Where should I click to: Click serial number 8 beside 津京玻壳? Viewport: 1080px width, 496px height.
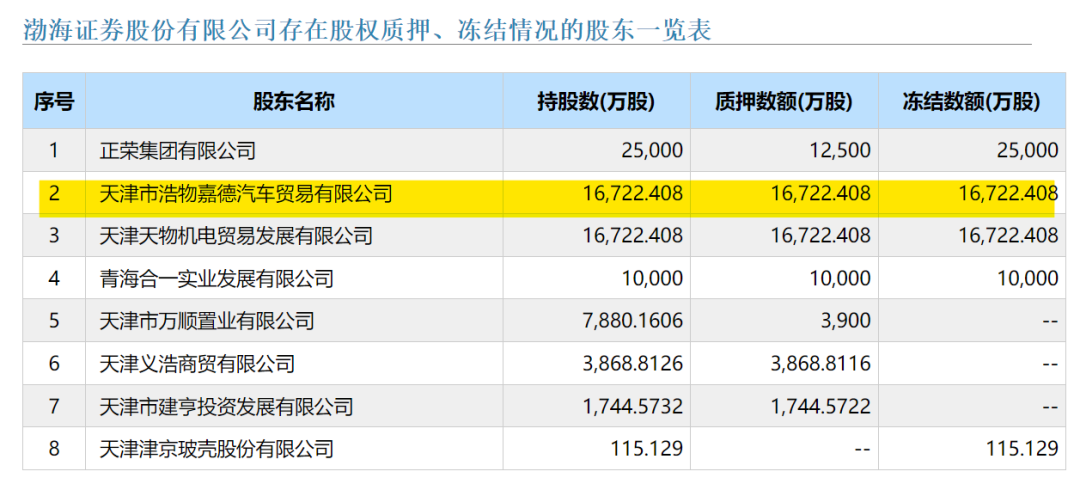tap(54, 449)
